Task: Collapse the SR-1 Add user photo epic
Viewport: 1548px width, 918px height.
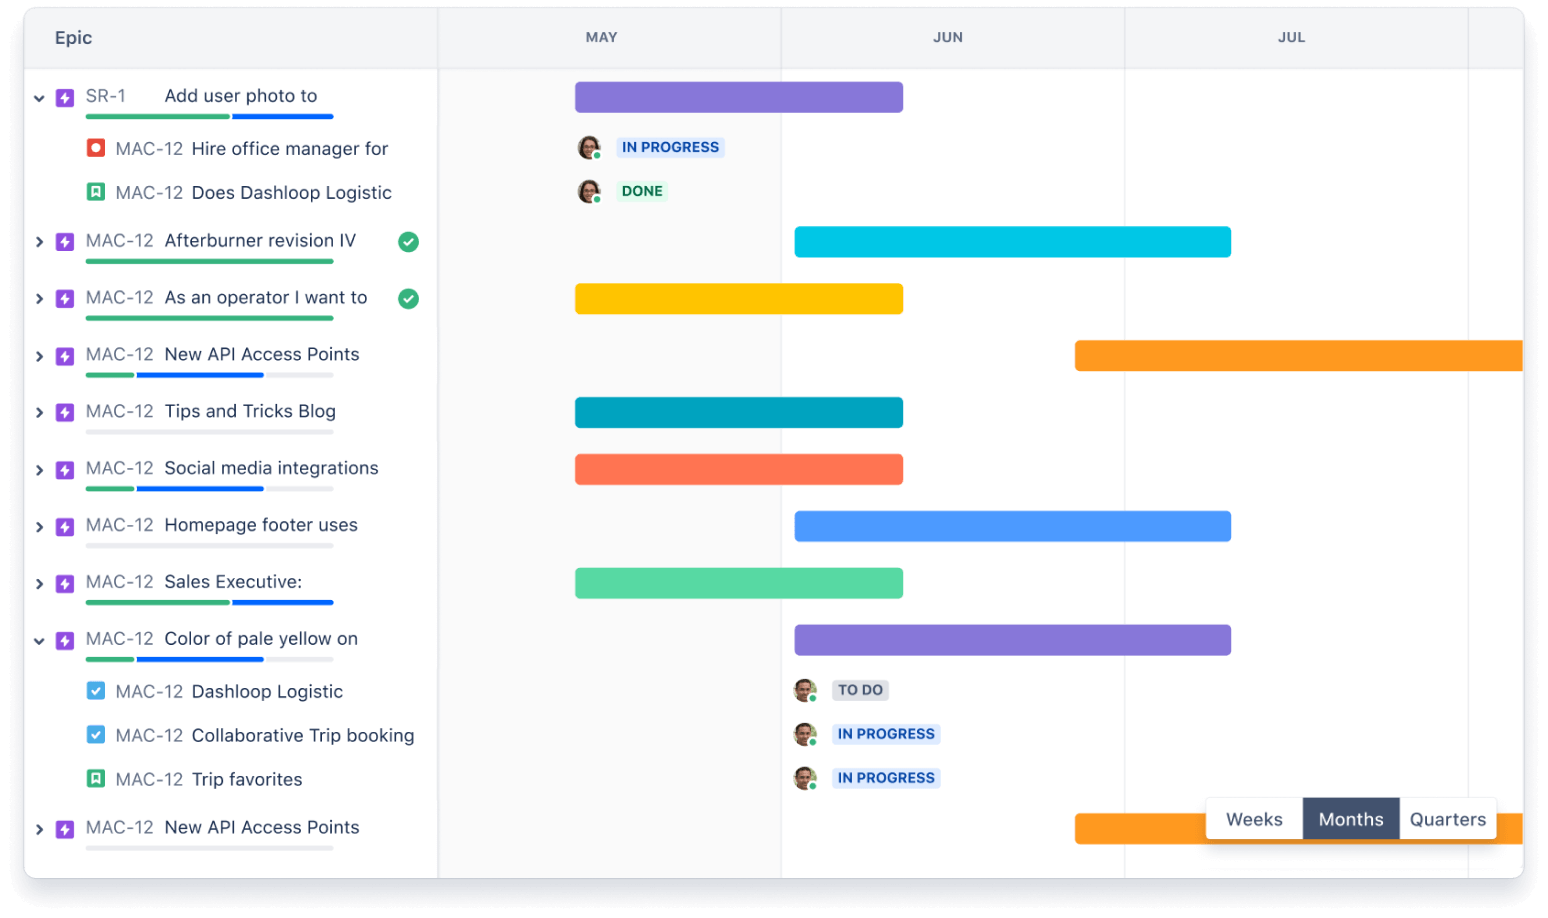Action: coord(39,98)
